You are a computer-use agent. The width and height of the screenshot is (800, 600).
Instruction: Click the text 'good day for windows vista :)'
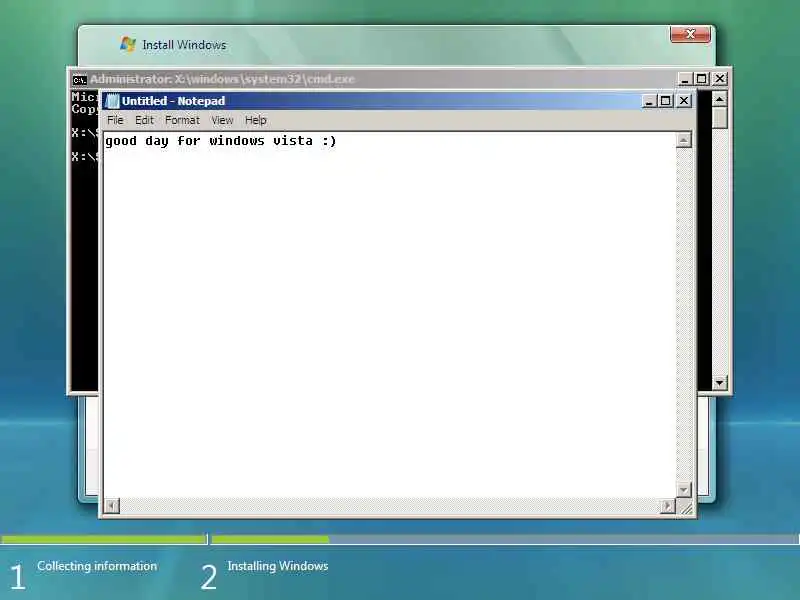point(220,141)
